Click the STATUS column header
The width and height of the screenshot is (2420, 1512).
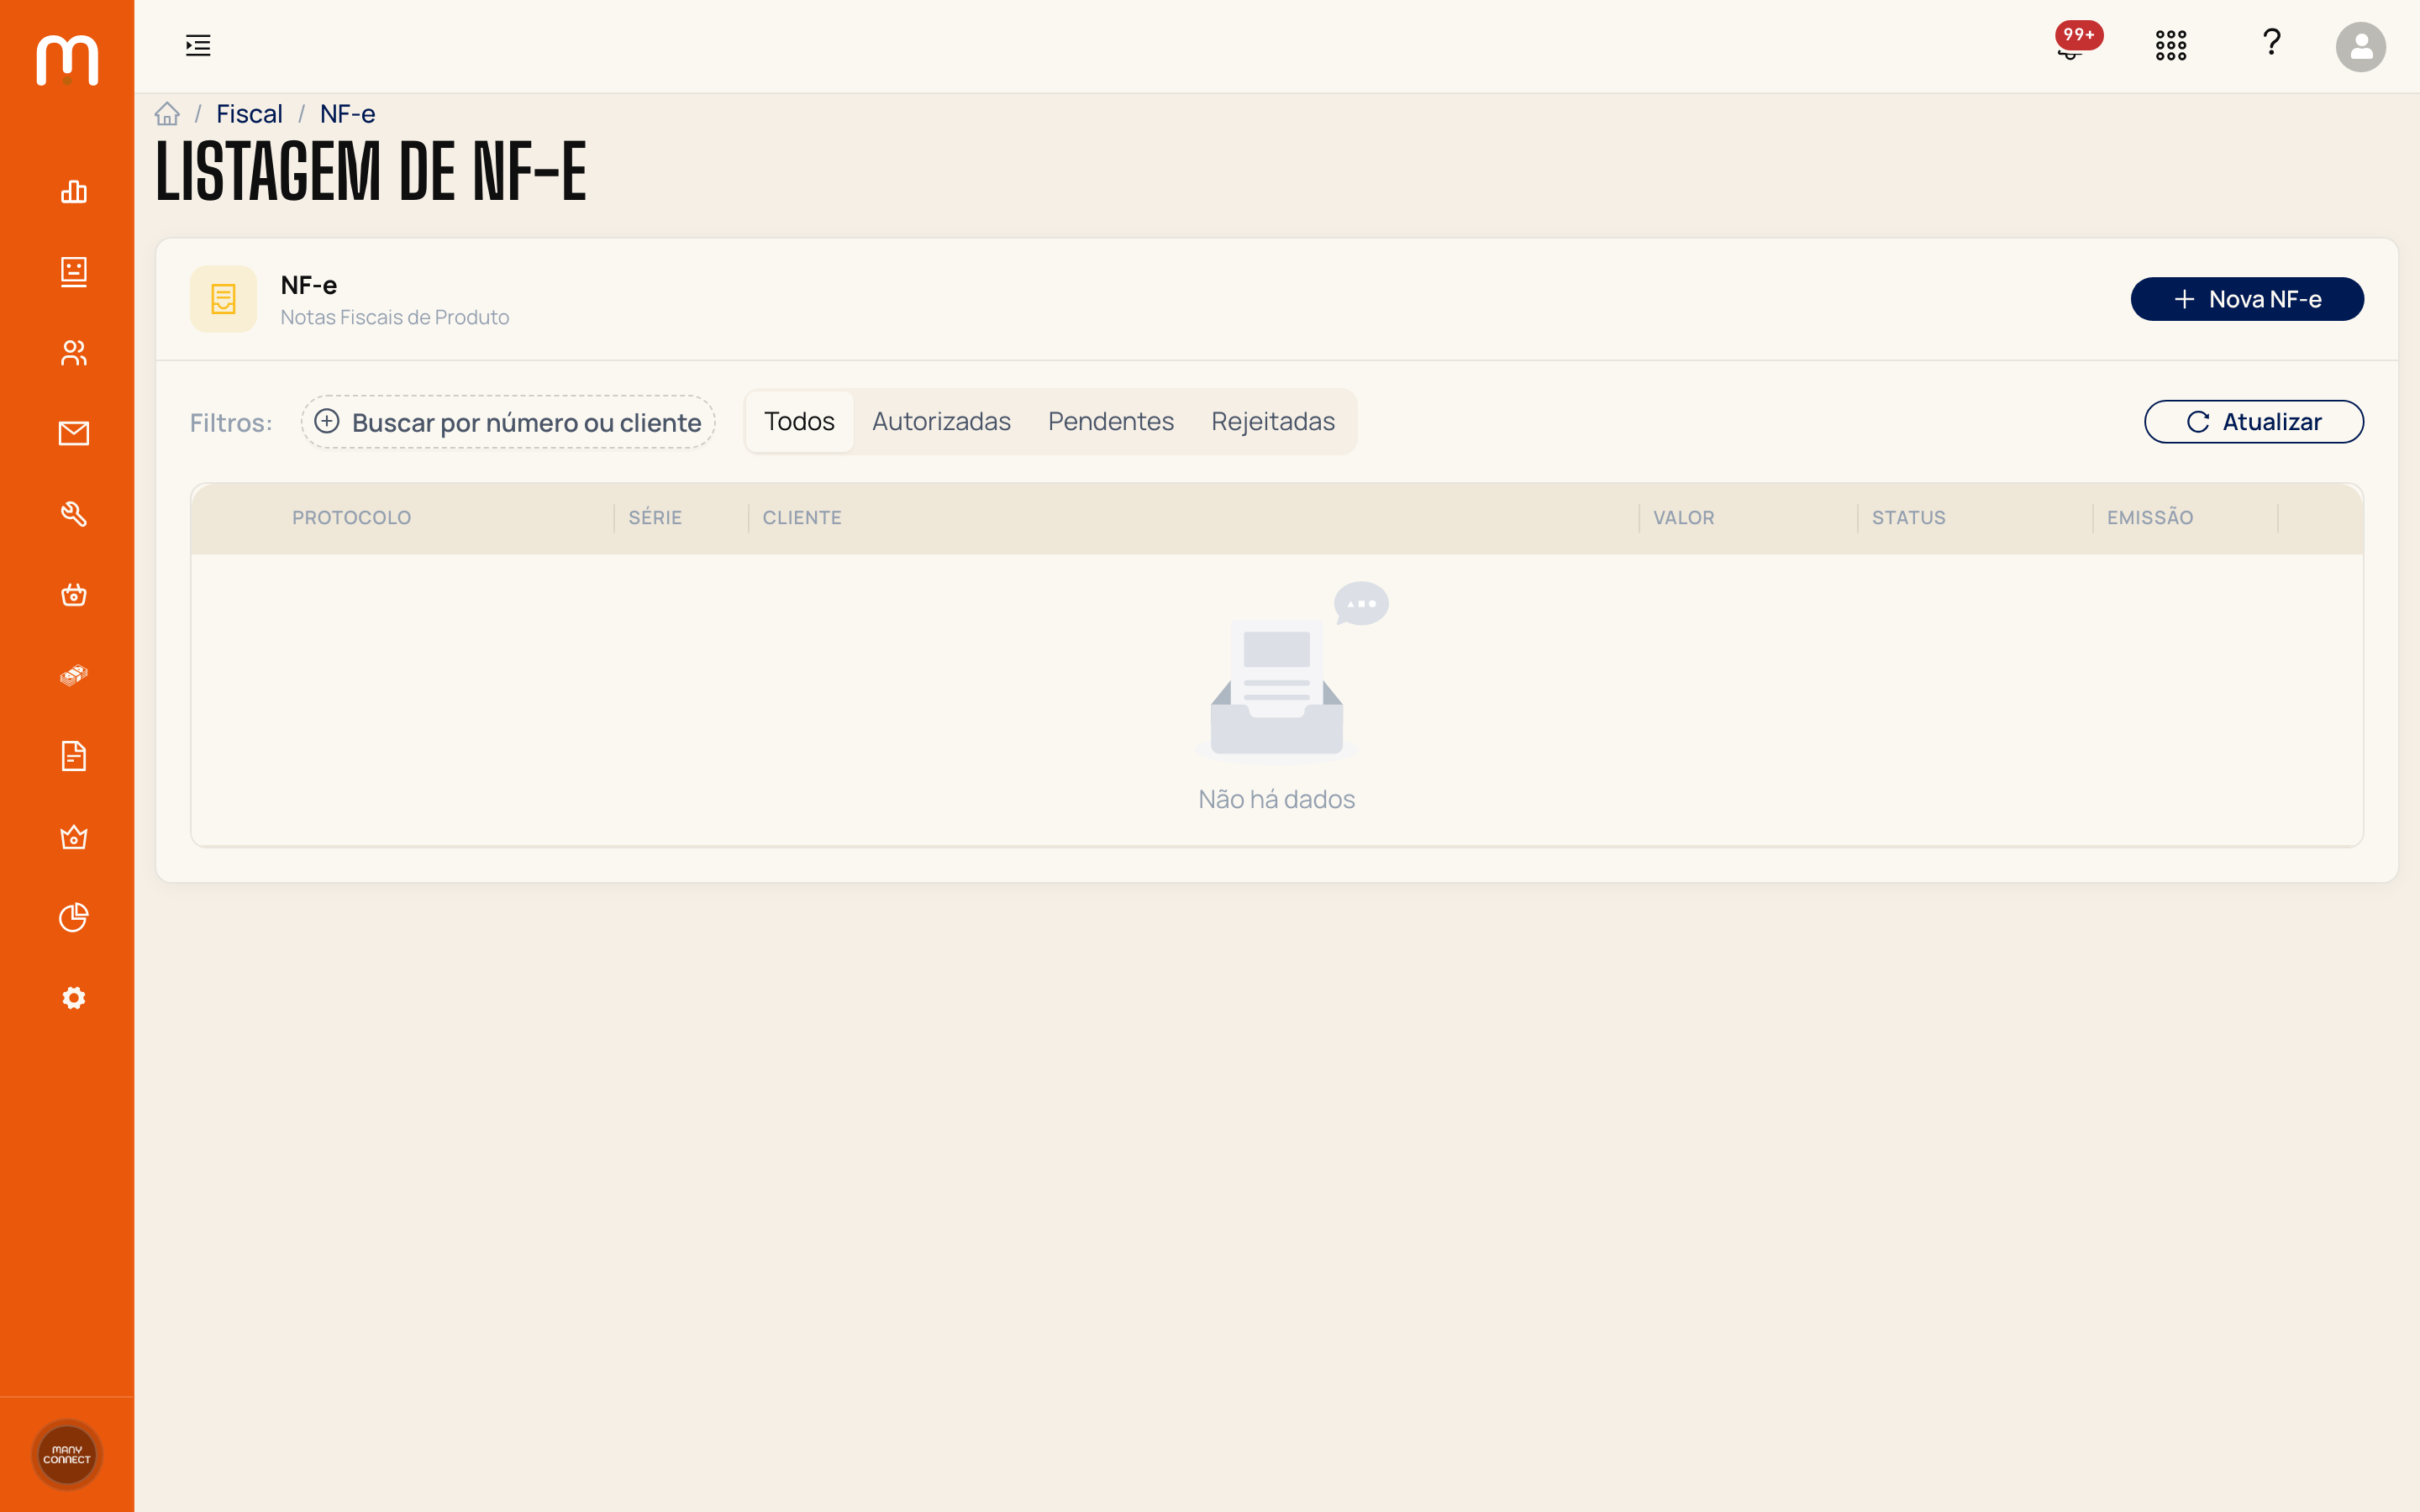point(1908,518)
